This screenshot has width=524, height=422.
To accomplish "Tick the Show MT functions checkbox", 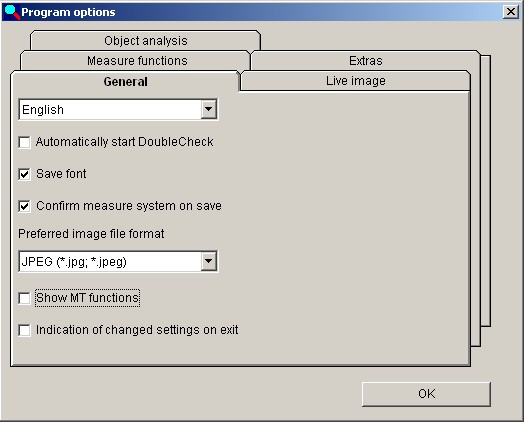I will point(24,298).
